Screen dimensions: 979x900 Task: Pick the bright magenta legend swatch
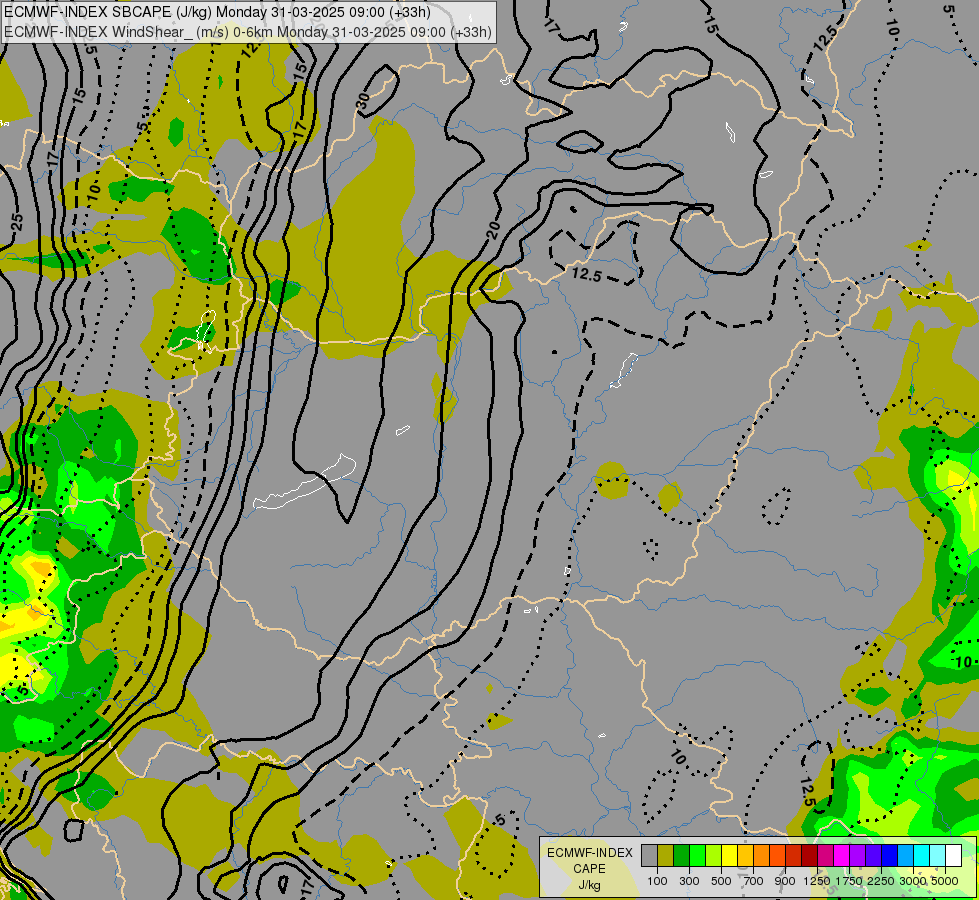click(x=841, y=855)
